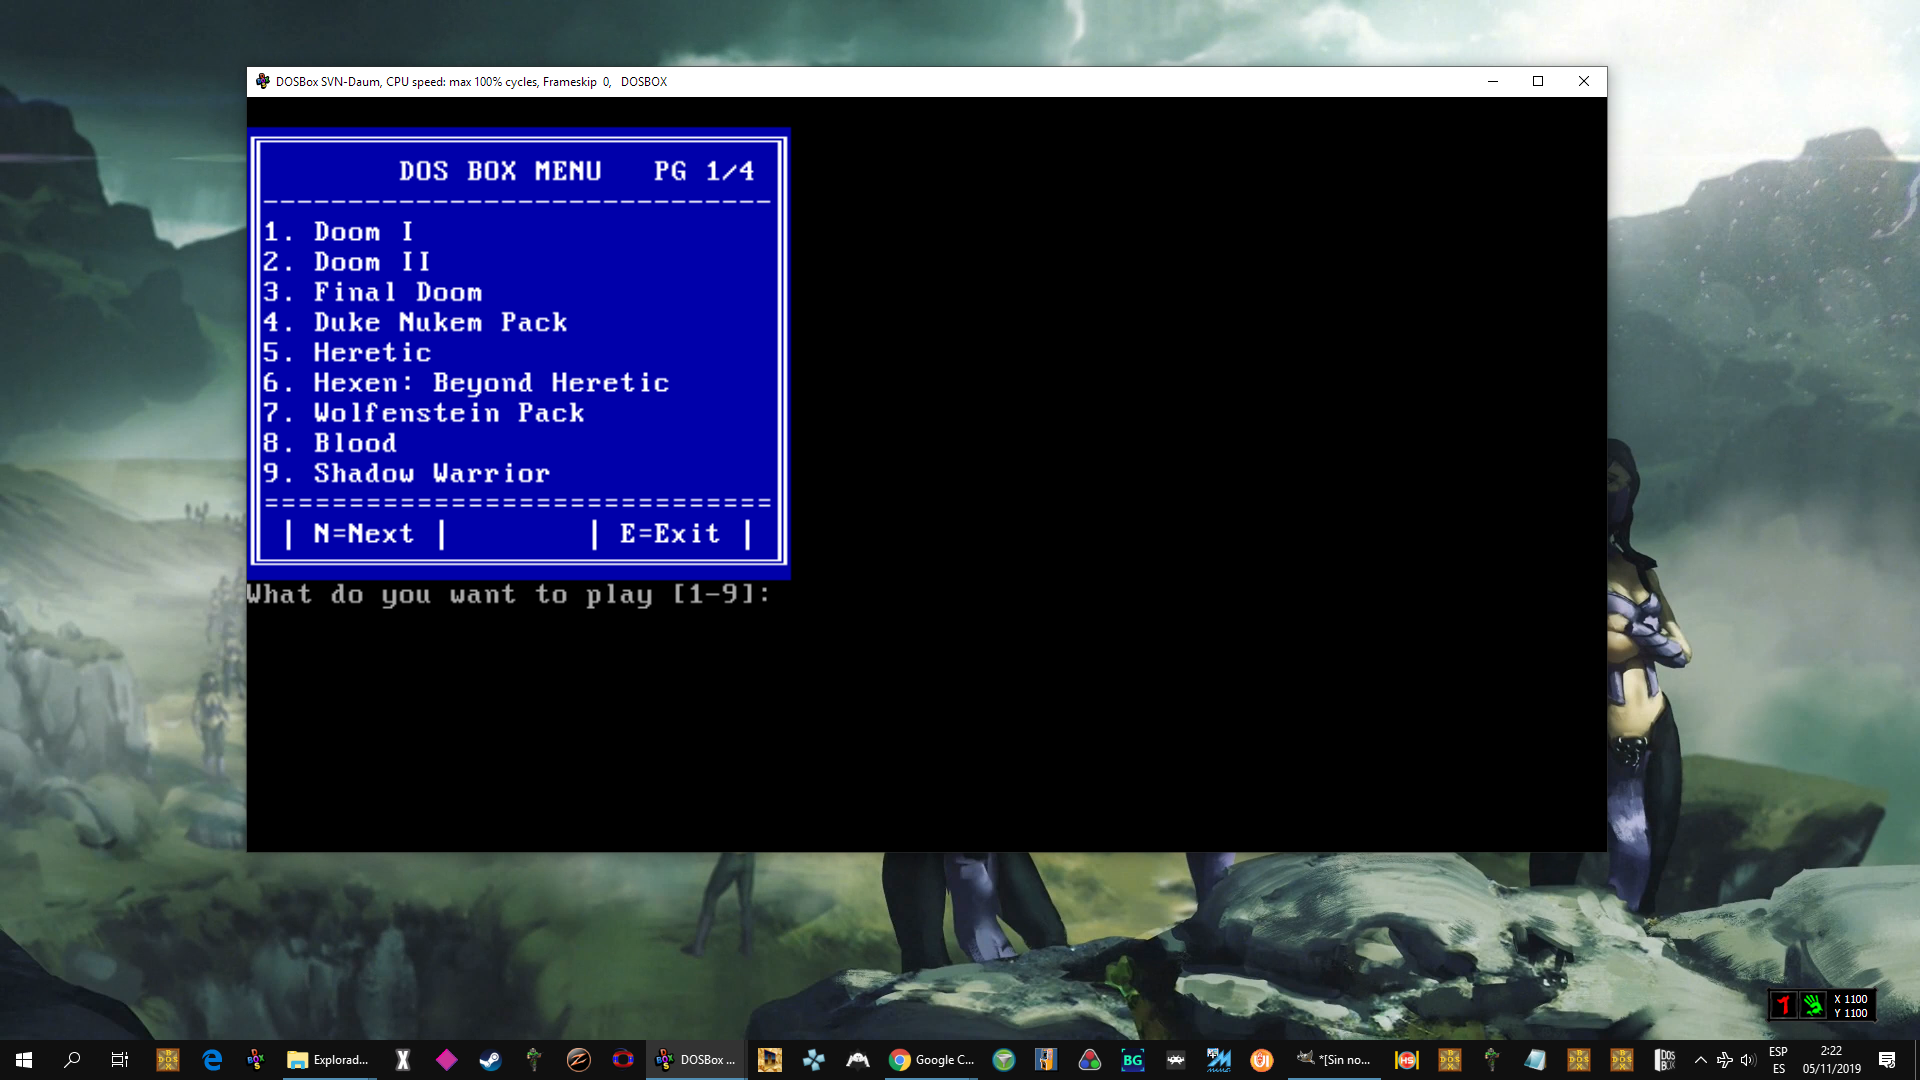Click the green funnel taskbar icon

click(x=1004, y=1060)
